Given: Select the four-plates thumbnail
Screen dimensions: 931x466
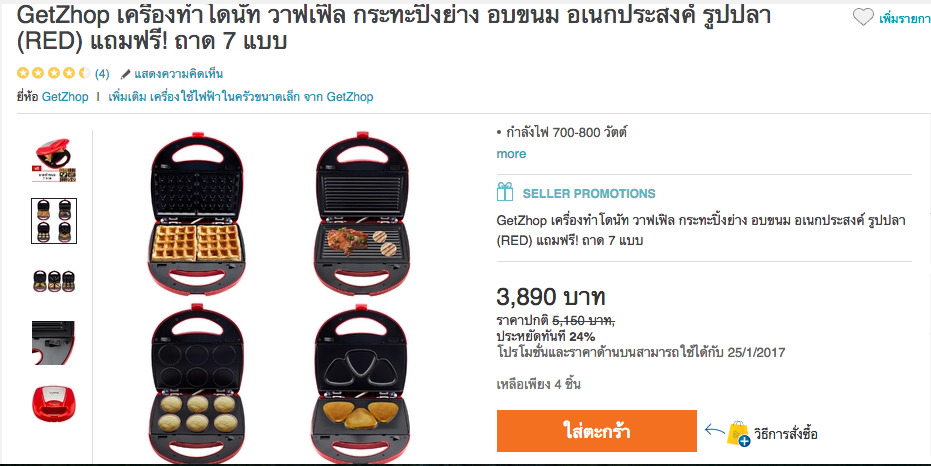Looking at the screenshot, I should click(54, 221).
